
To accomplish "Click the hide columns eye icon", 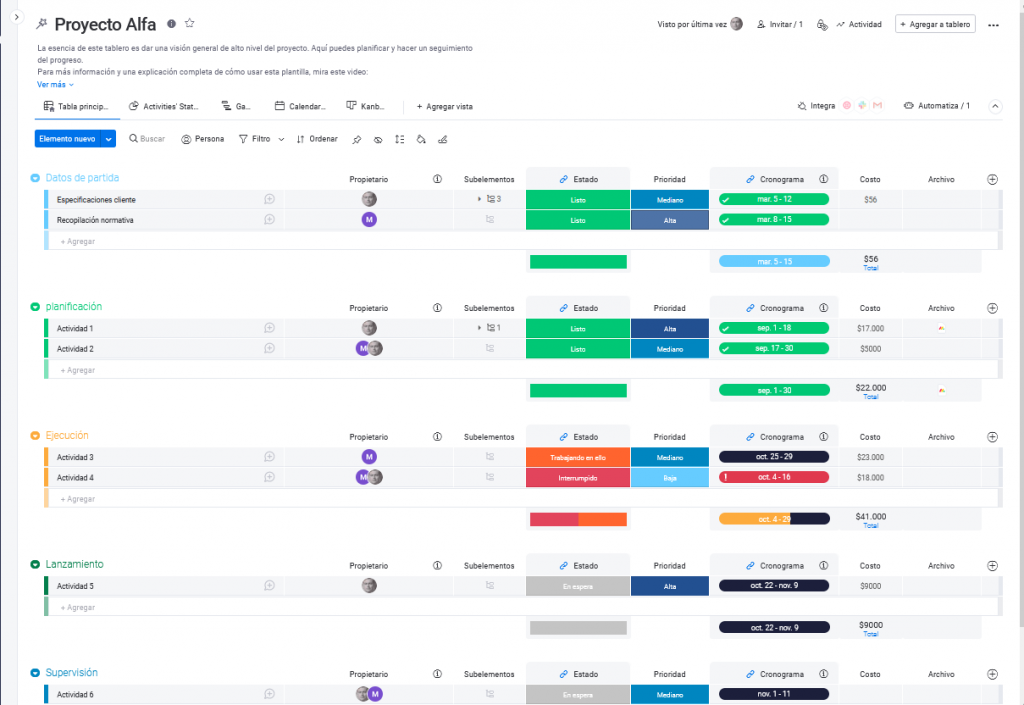I will point(378,139).
